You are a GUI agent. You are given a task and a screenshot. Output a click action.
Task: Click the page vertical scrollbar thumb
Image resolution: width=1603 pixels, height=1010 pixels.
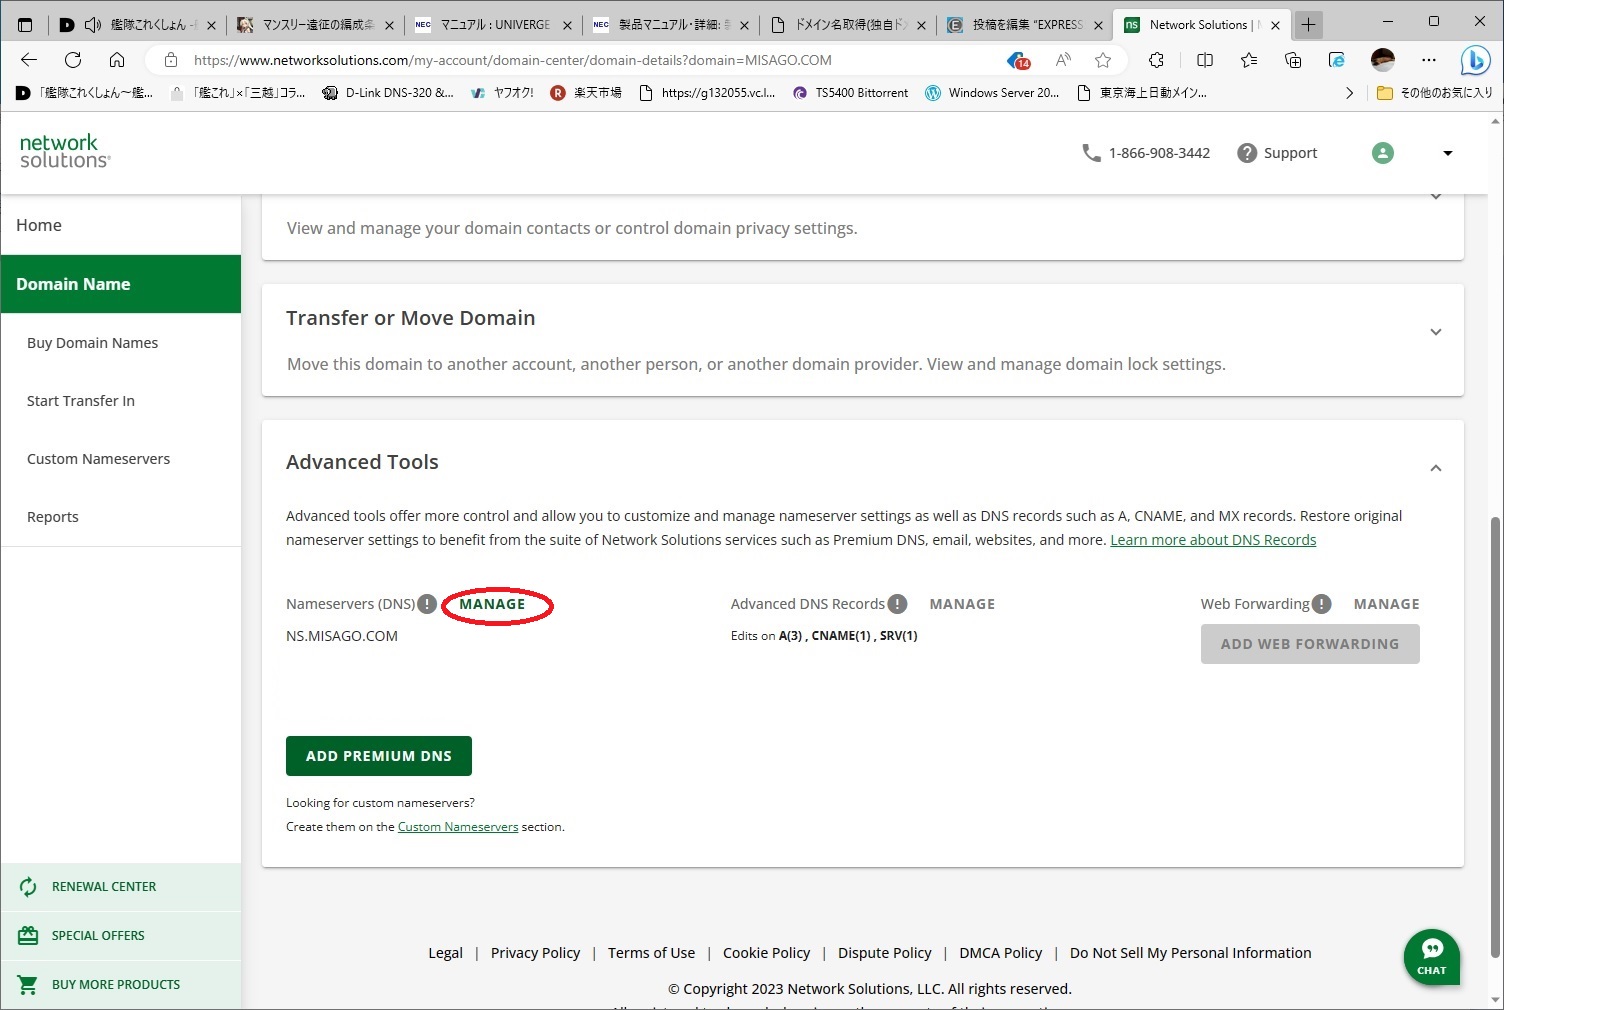[1495, 737]
